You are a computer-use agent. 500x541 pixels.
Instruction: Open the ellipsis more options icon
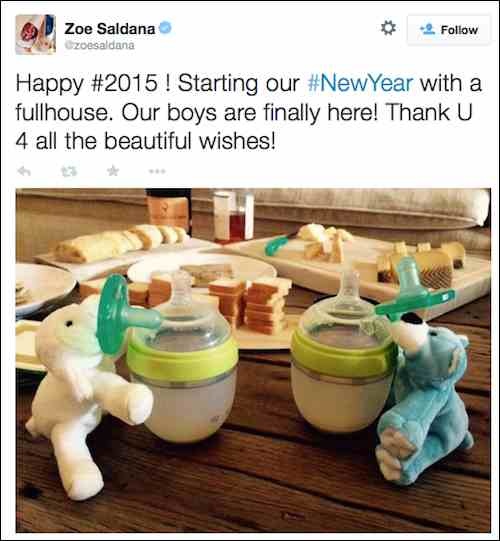(x=157, y=171)
